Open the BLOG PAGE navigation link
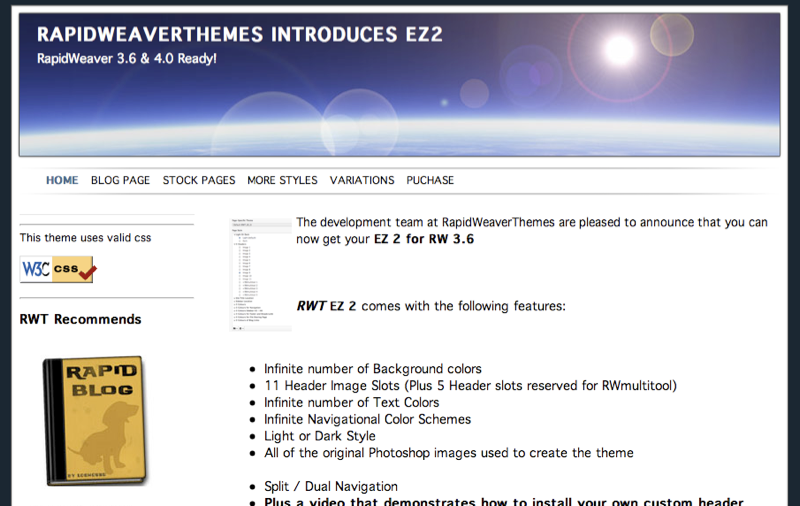The height and width of the screenshot is (506, 800). [120, 180]
